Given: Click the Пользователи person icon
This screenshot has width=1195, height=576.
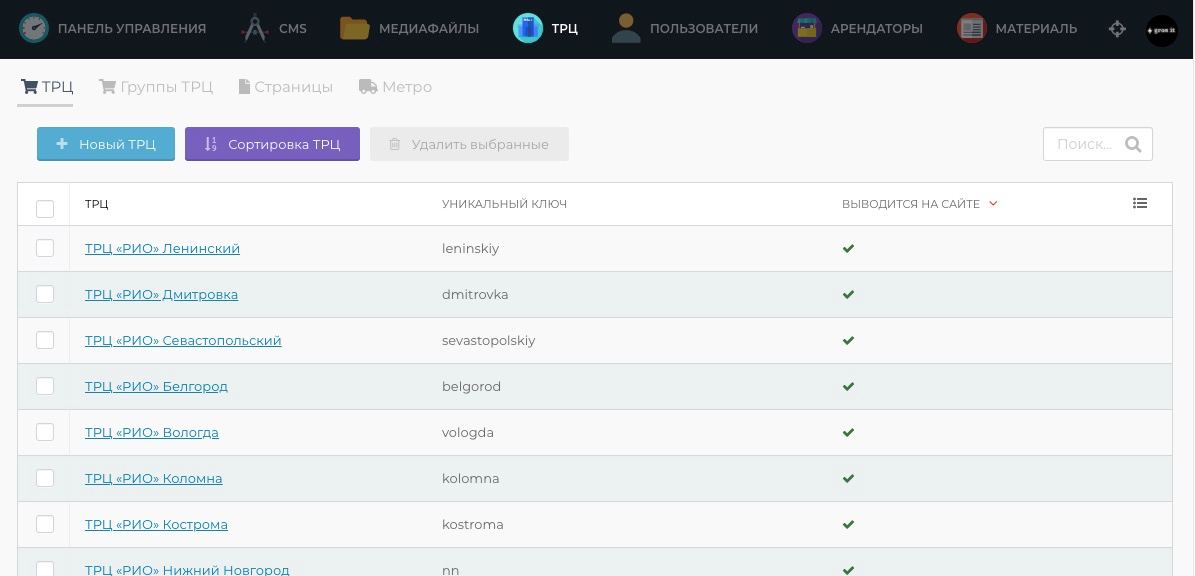Looking at the screenshot, I should (626, 28).
